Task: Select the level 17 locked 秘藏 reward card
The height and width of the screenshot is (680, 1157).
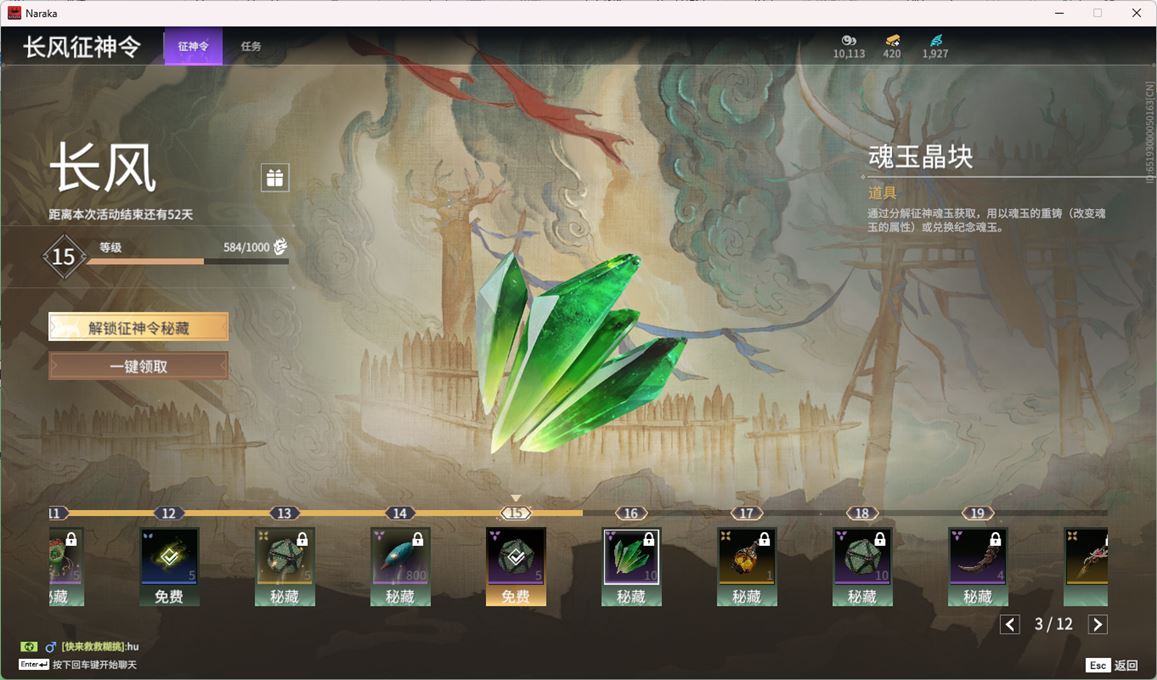Action: [747, 567]
